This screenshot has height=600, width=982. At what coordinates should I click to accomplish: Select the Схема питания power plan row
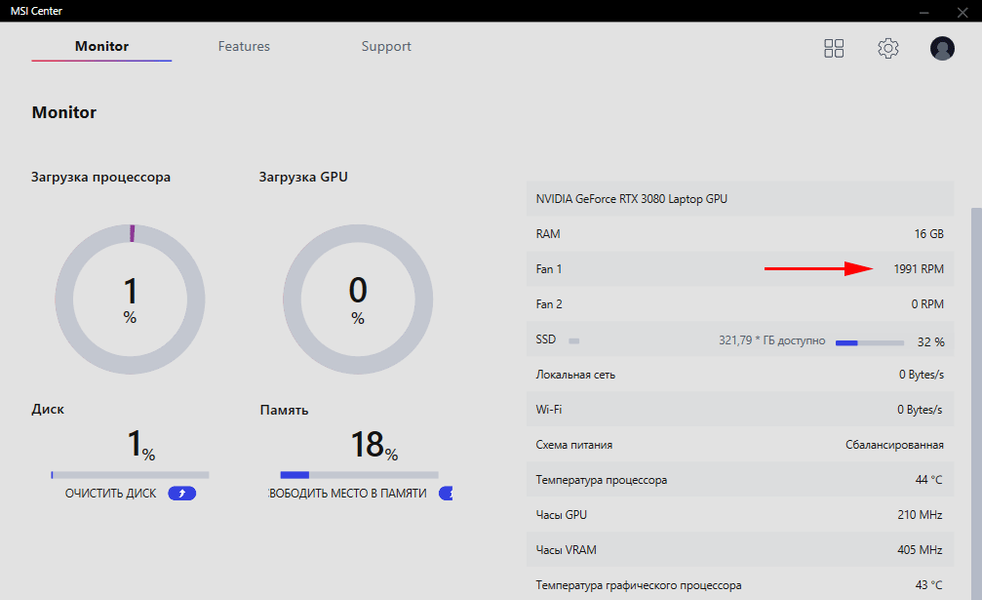[740, 445]
